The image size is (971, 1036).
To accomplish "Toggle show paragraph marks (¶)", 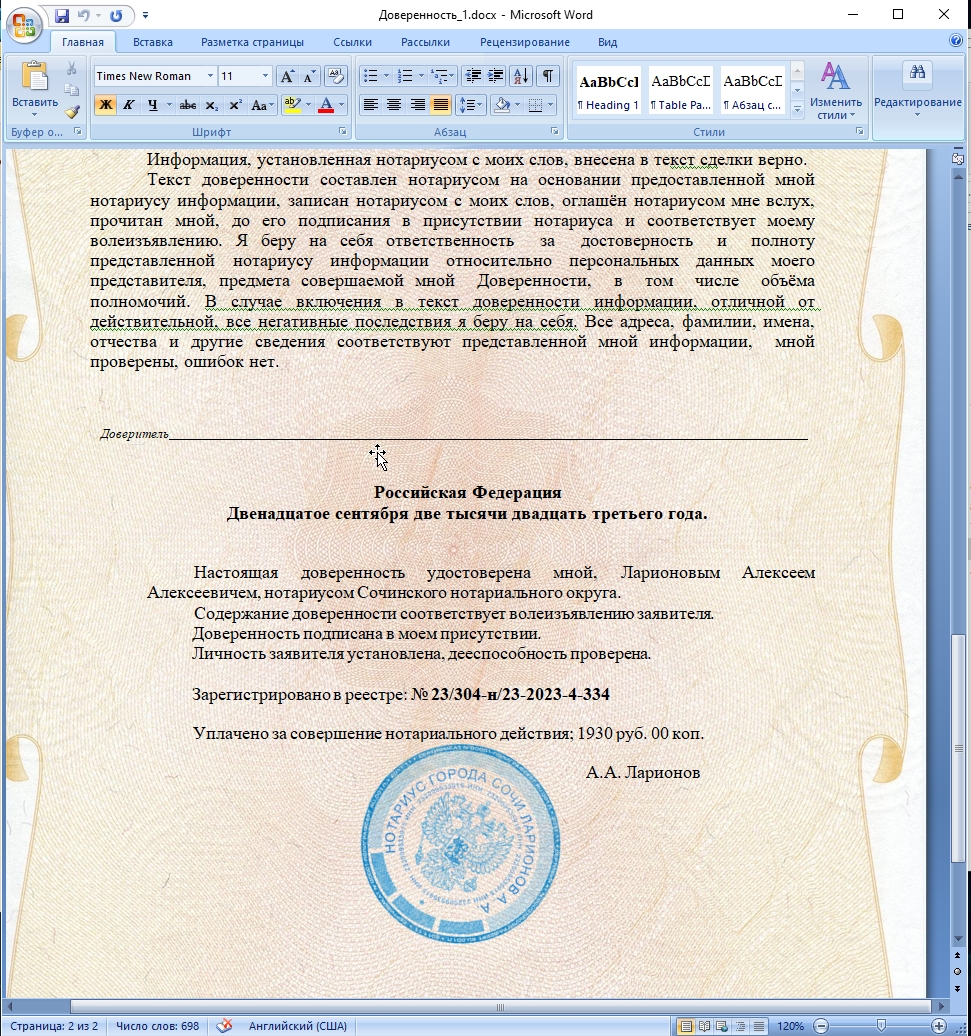I will 548,77.
